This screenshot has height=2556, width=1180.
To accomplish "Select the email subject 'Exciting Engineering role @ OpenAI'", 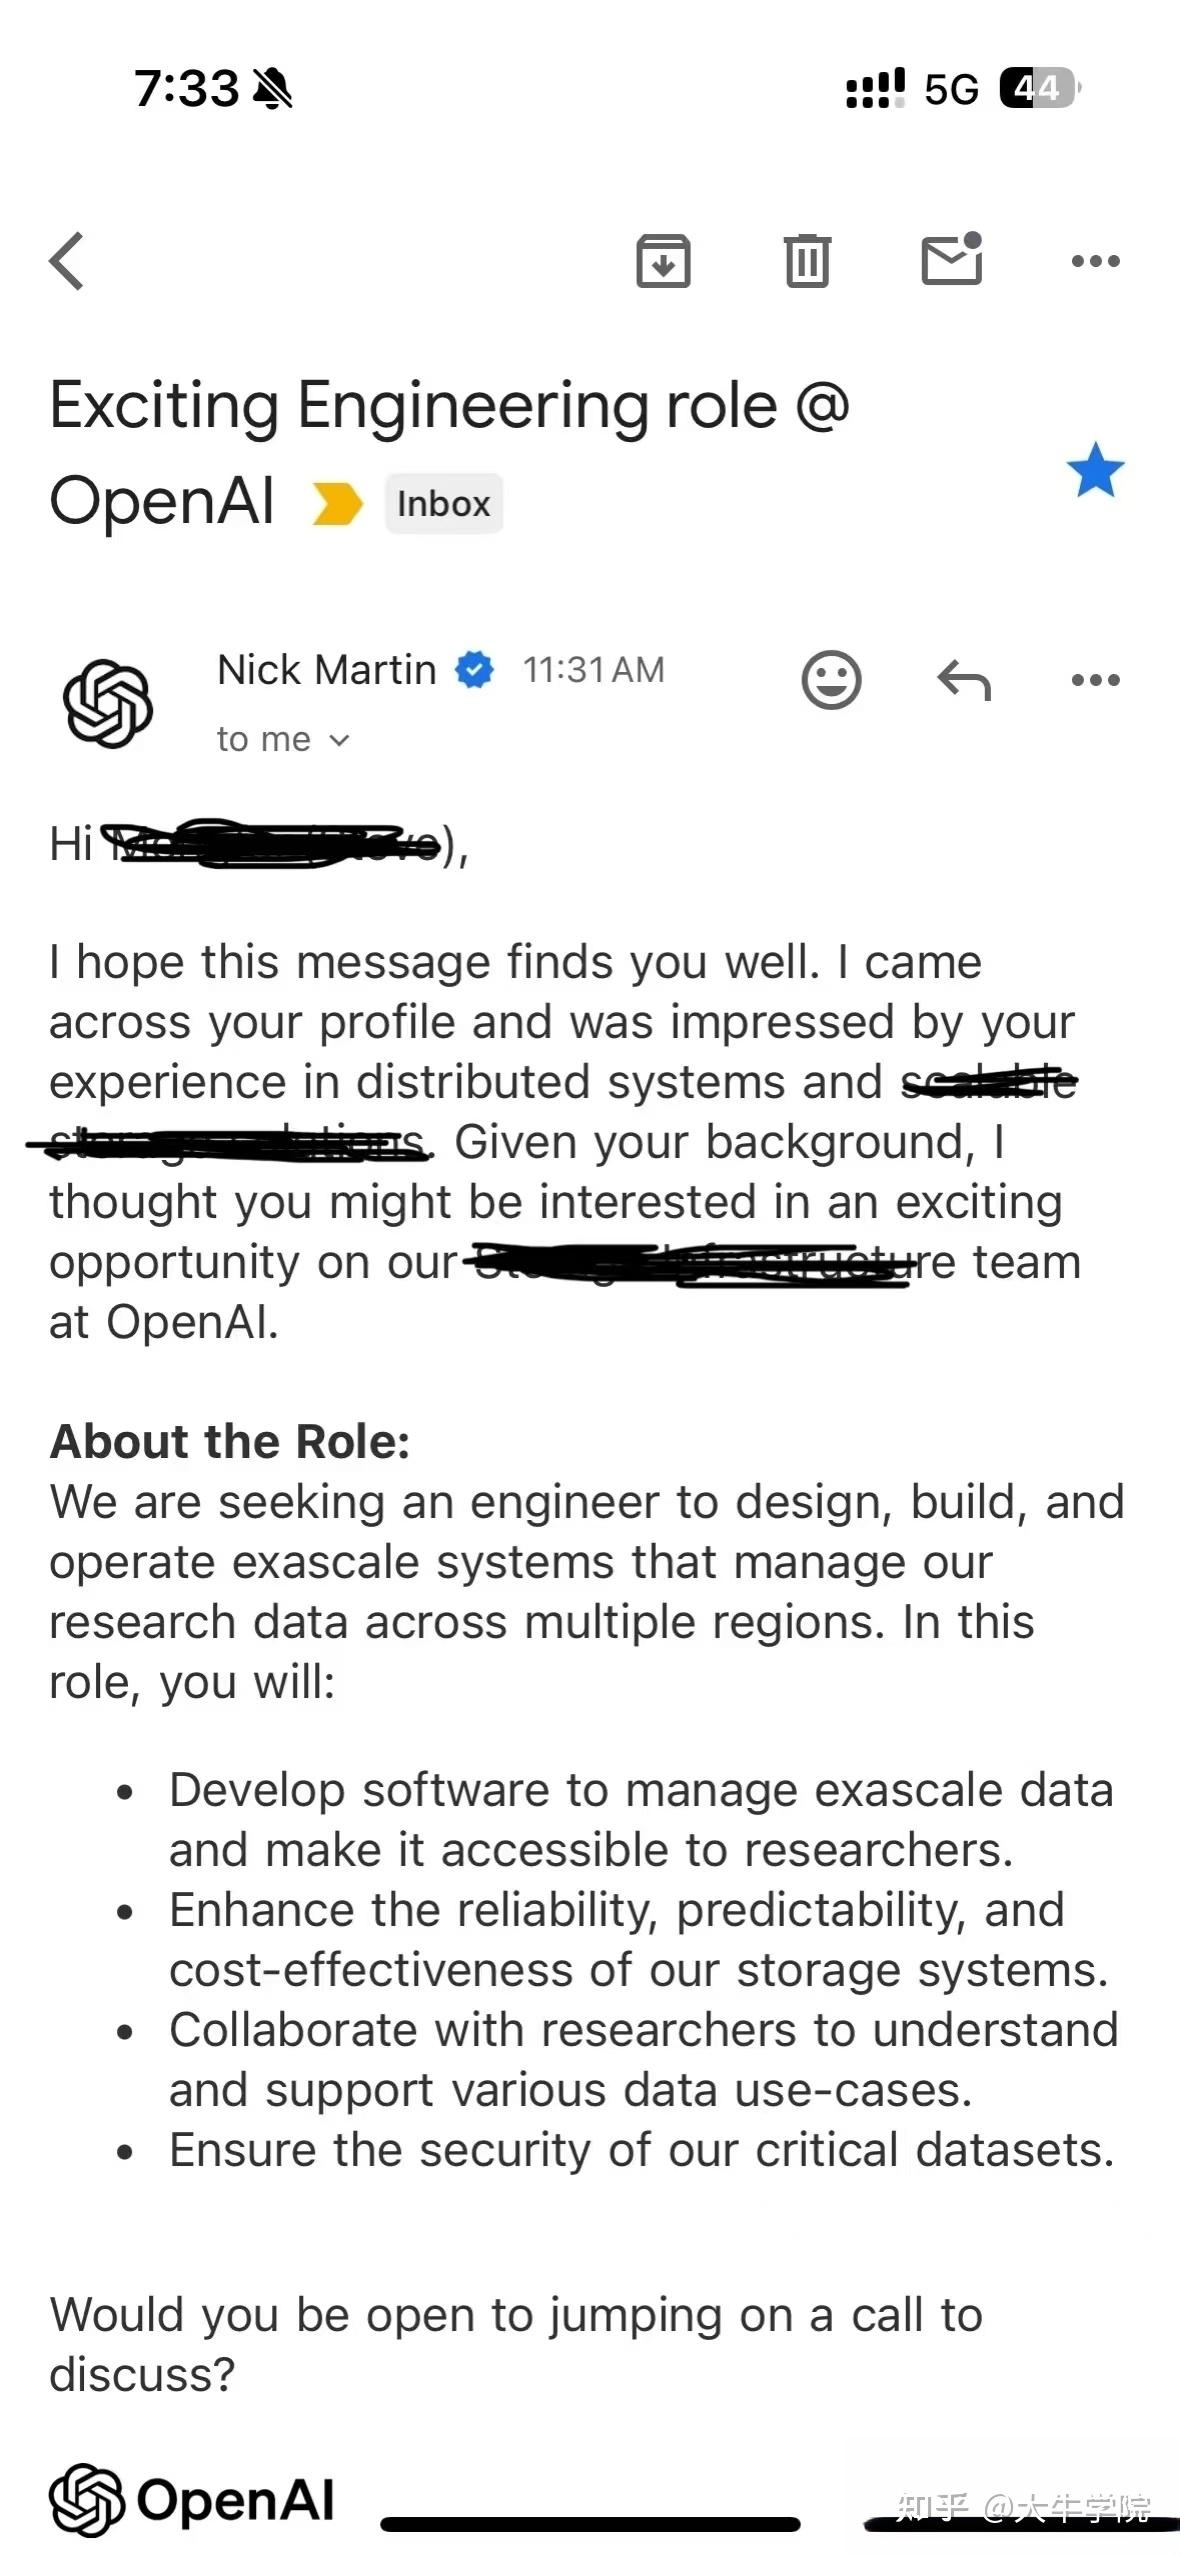I will [450, 405].
